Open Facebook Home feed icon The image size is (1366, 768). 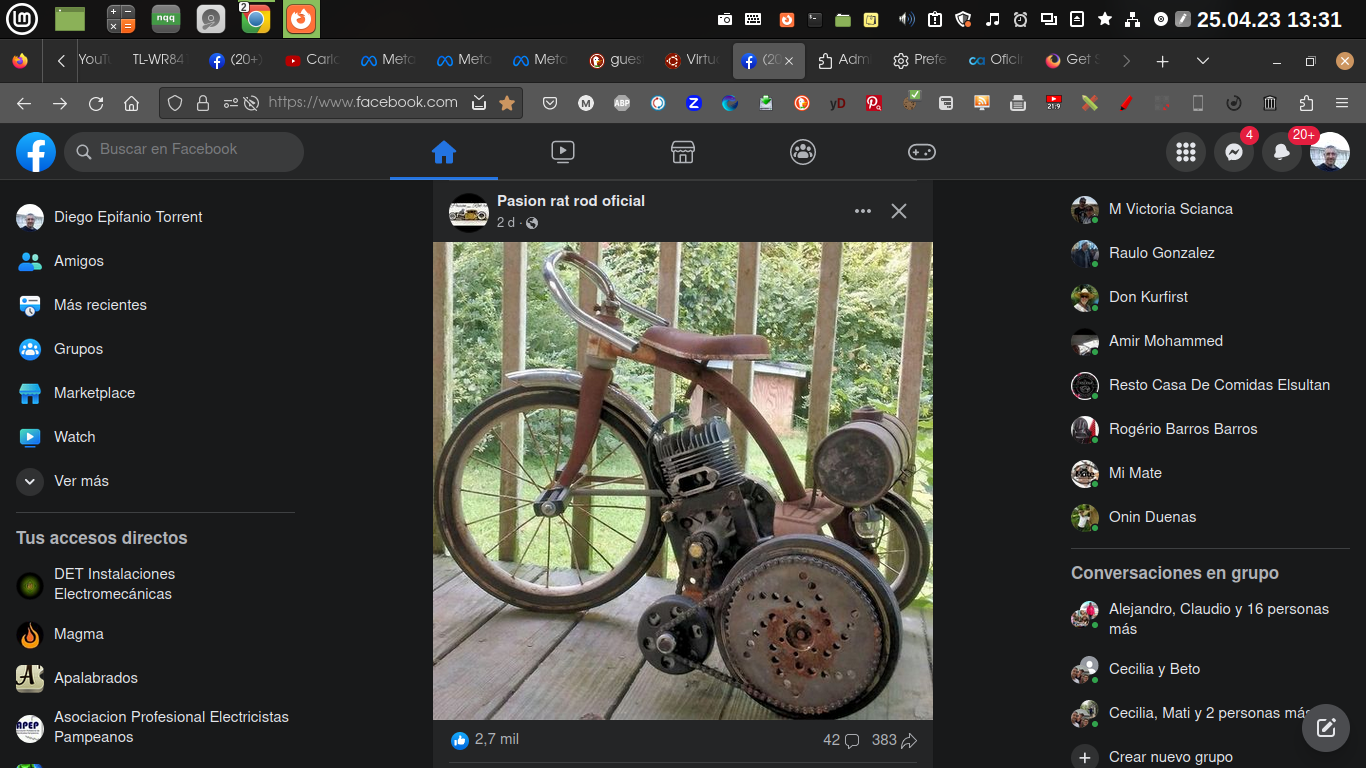[443, 152]
